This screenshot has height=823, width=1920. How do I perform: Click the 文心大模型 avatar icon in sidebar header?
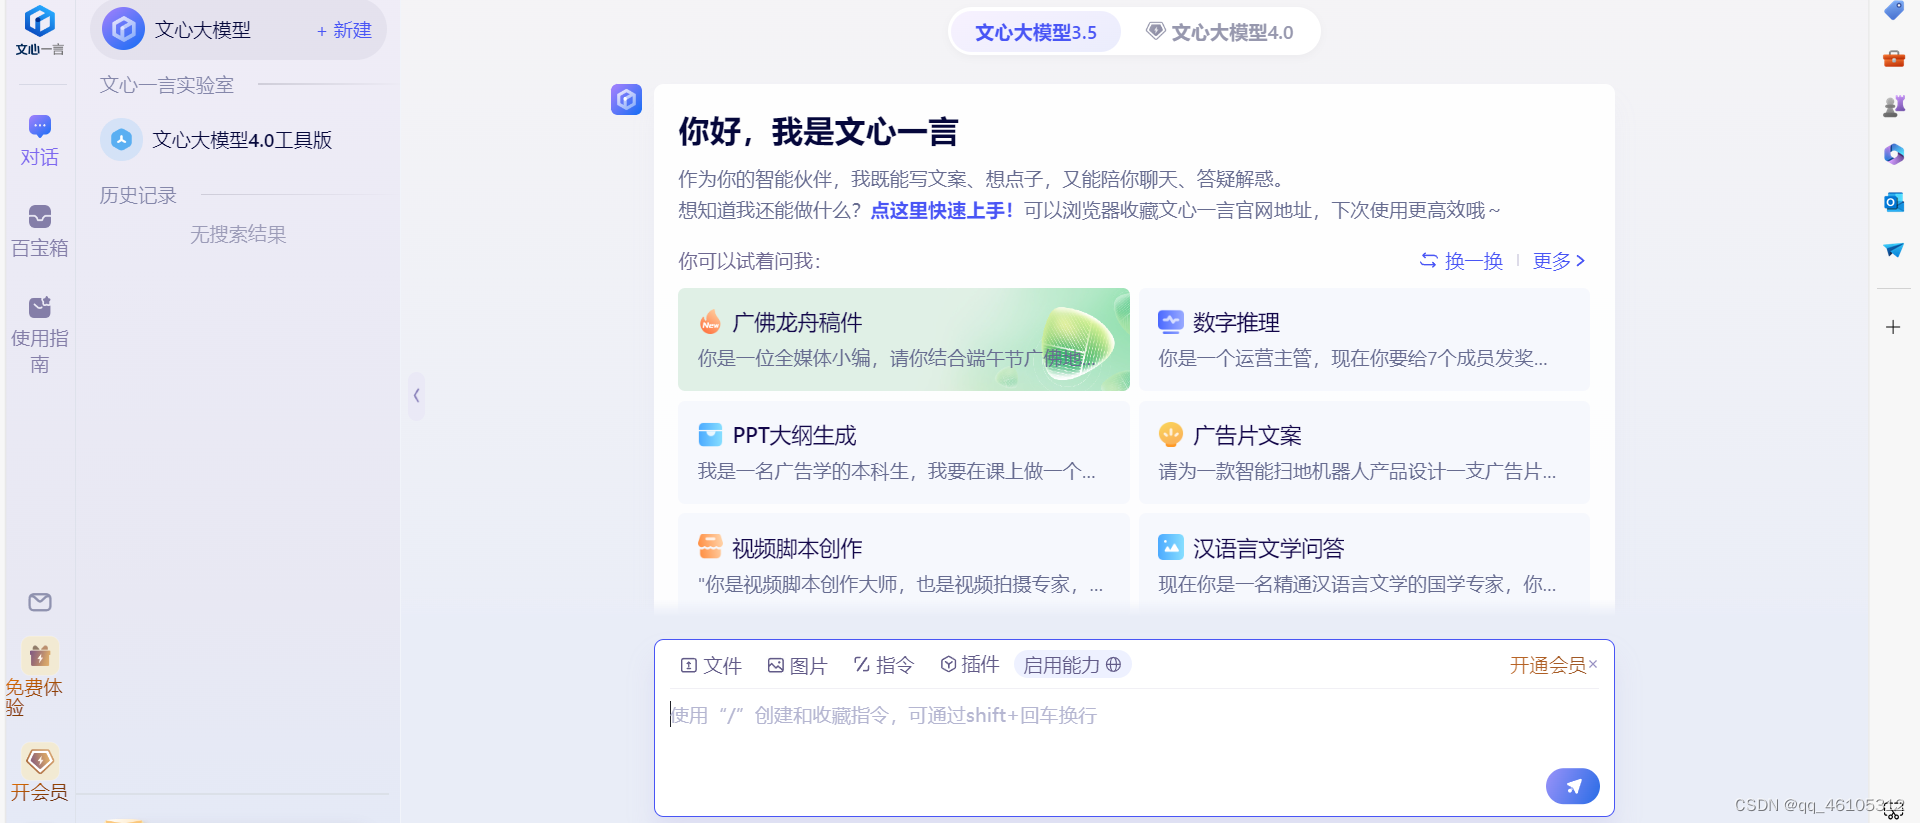(x=123, y=30)
